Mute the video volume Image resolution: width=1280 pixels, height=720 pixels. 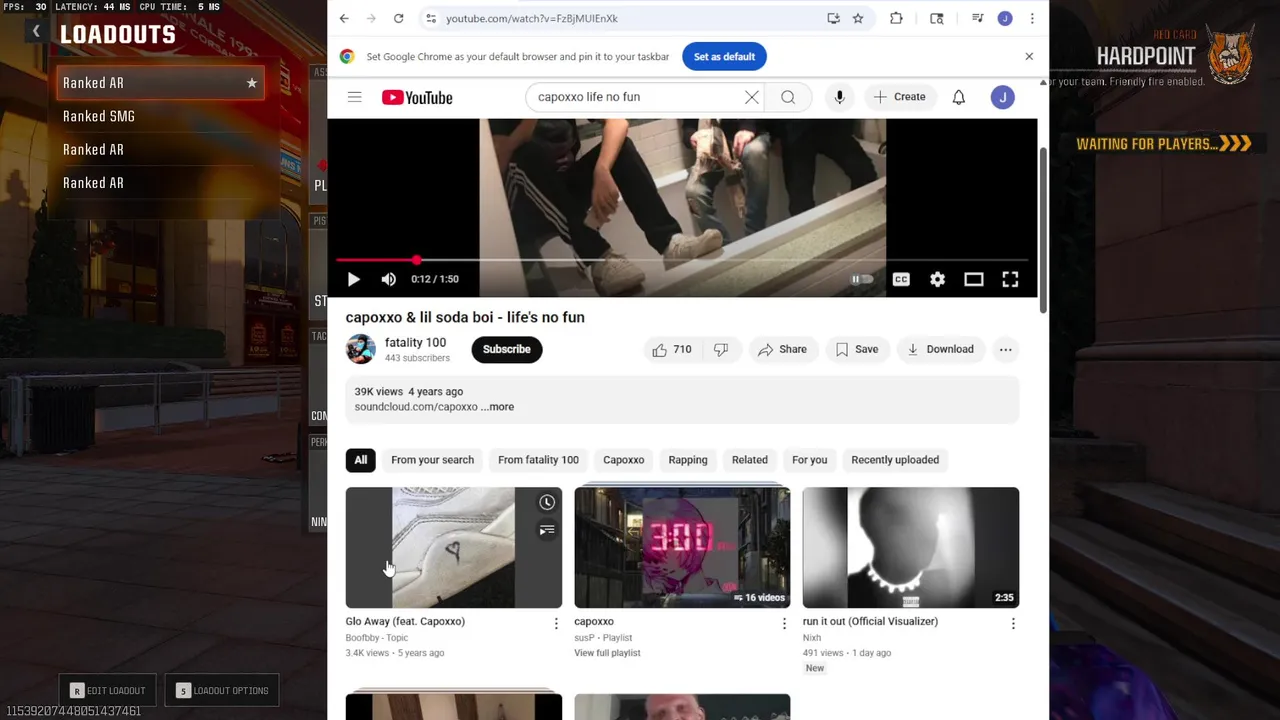(388, 279)
